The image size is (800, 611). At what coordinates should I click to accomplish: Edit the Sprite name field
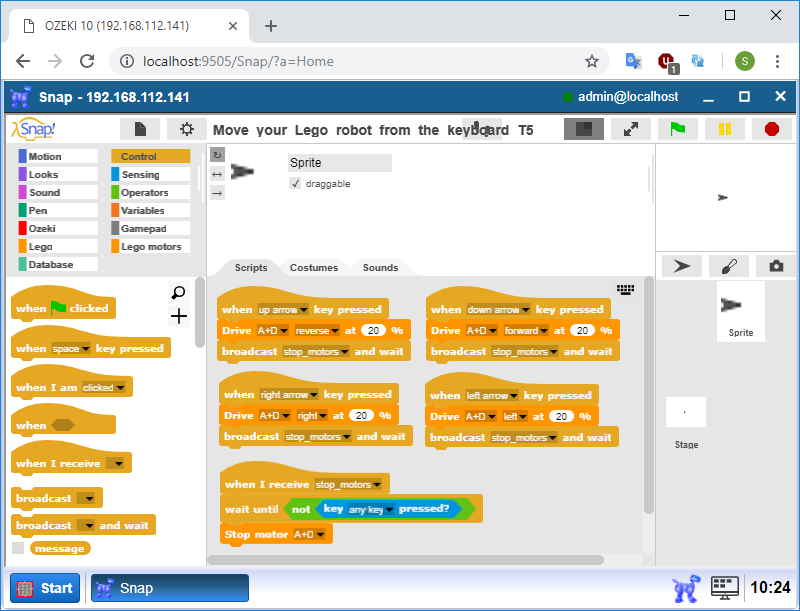click(x=340, y=163)
